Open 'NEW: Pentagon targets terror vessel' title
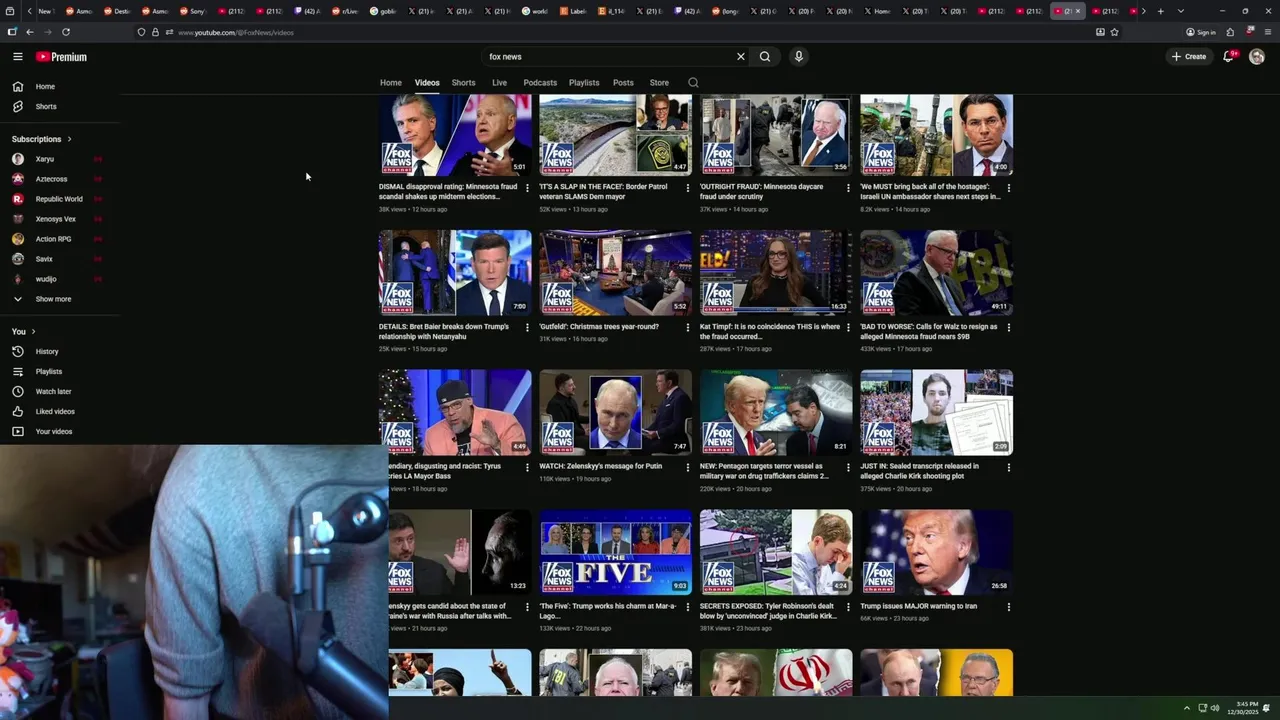Image resolution: width=1280 pixels, height=720 pixels. (764, 471)
